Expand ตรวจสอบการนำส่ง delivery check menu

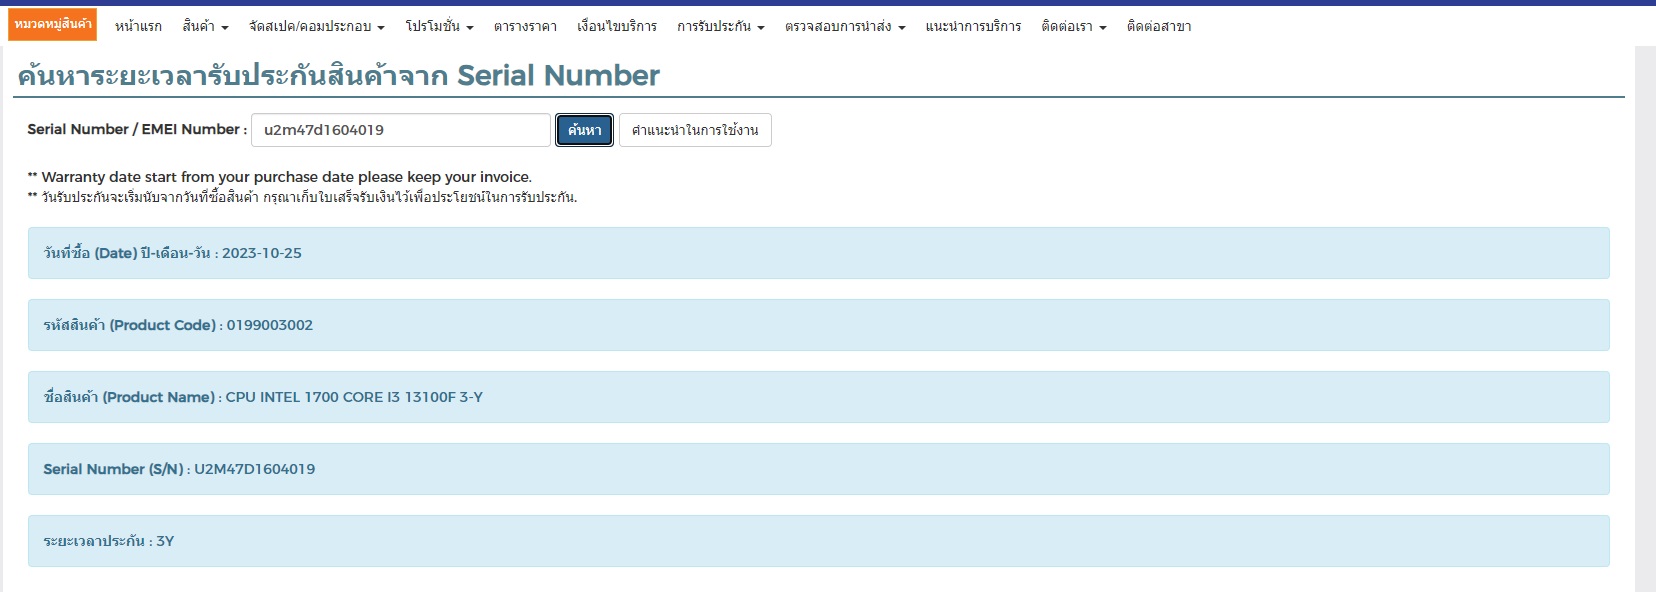coord(845,26)
